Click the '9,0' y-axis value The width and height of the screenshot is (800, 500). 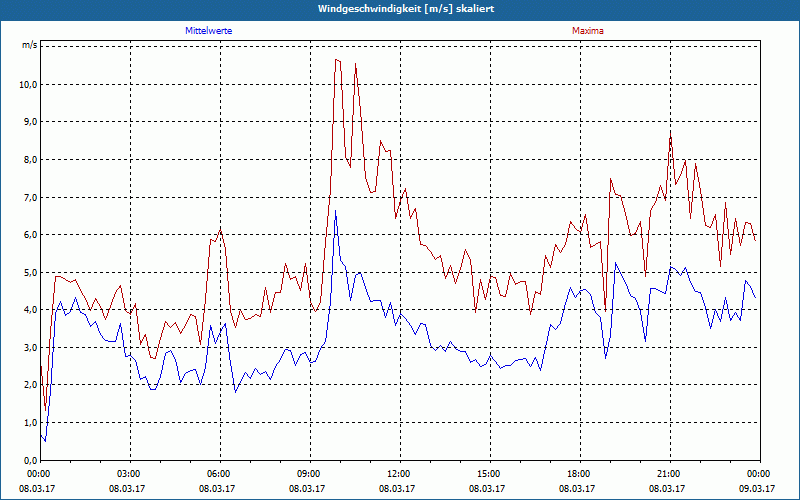tap(31, 122)
